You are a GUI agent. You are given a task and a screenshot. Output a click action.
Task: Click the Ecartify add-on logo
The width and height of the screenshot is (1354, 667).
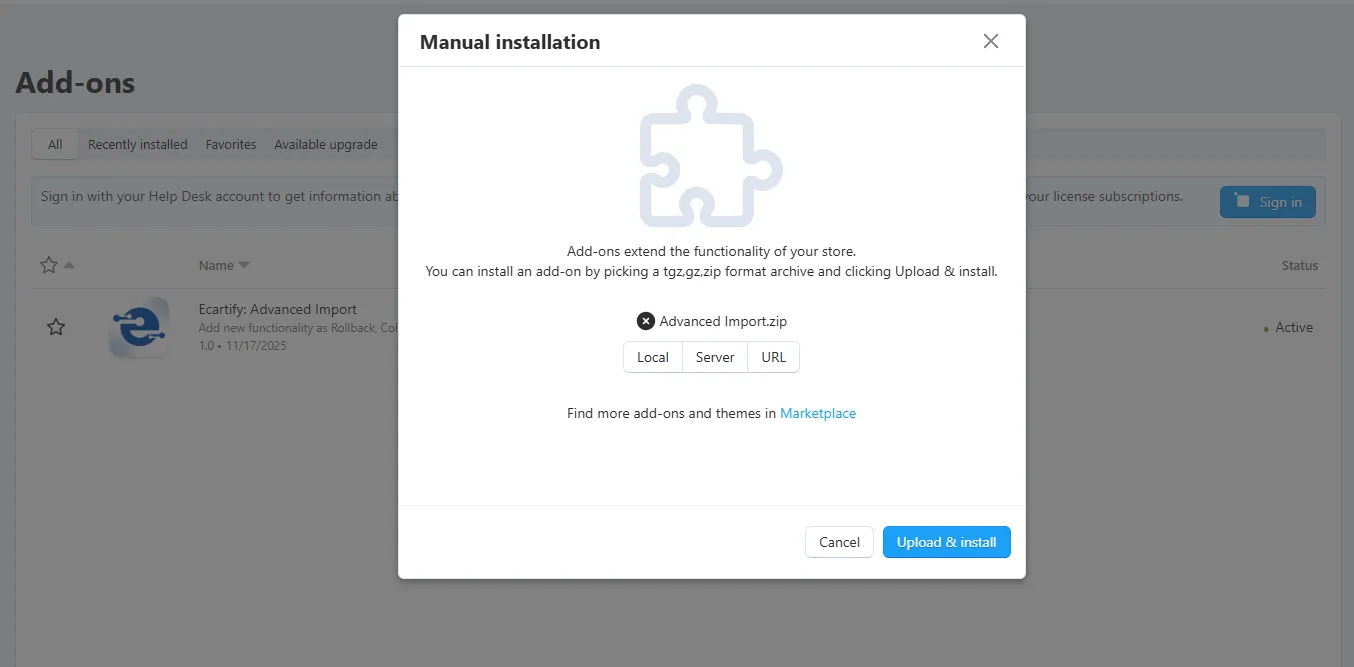point(139,328)
